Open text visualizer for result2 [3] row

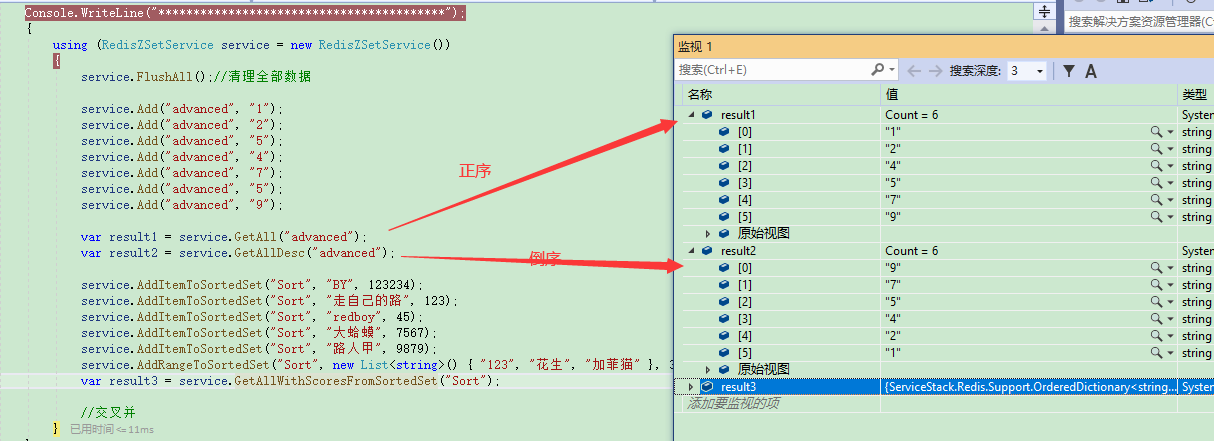pos(1155,319)
